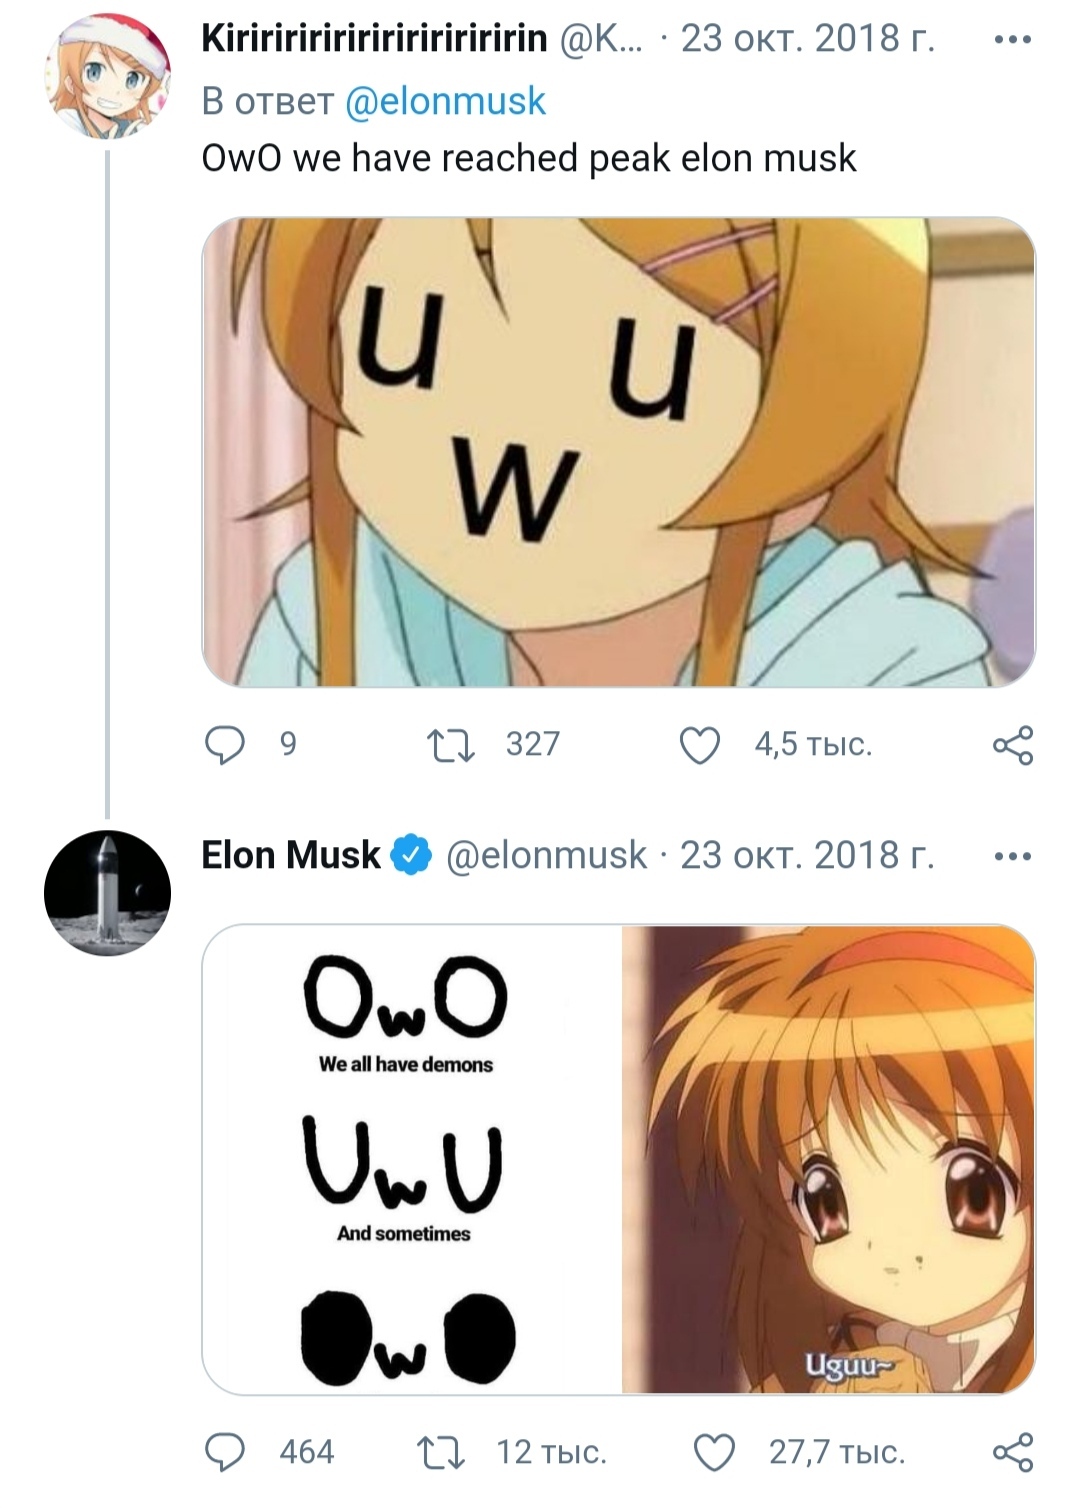This screenshot has height=1508, width=1080.
Task: Open Kiririririn username at top
Action: point(374,40)
